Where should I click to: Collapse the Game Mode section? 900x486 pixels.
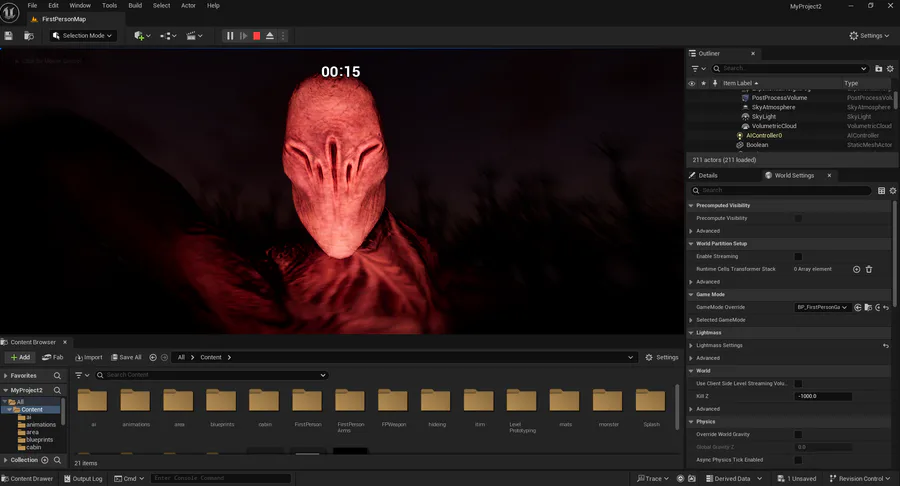pyautogui.click(x=691, y=294)
